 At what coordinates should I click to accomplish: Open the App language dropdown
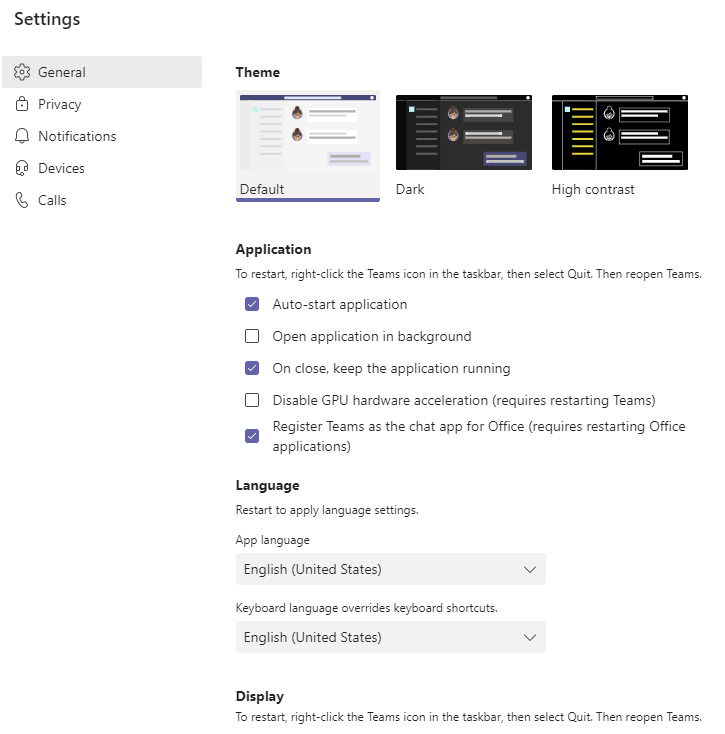click(x=391, y=569)
